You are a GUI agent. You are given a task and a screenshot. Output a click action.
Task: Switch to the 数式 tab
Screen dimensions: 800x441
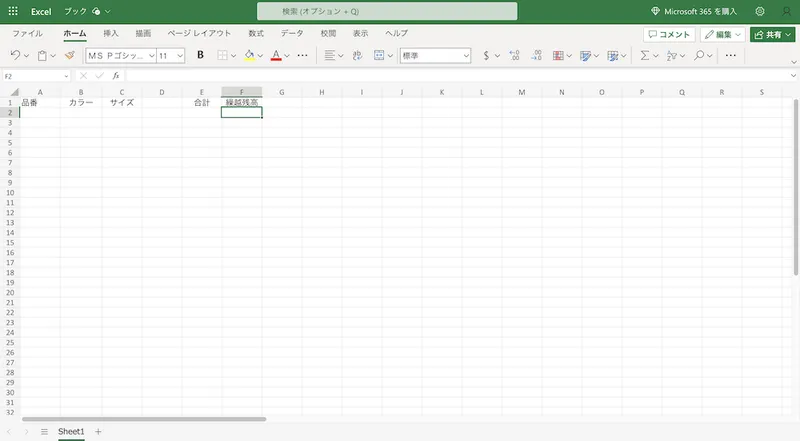[256, 33]
